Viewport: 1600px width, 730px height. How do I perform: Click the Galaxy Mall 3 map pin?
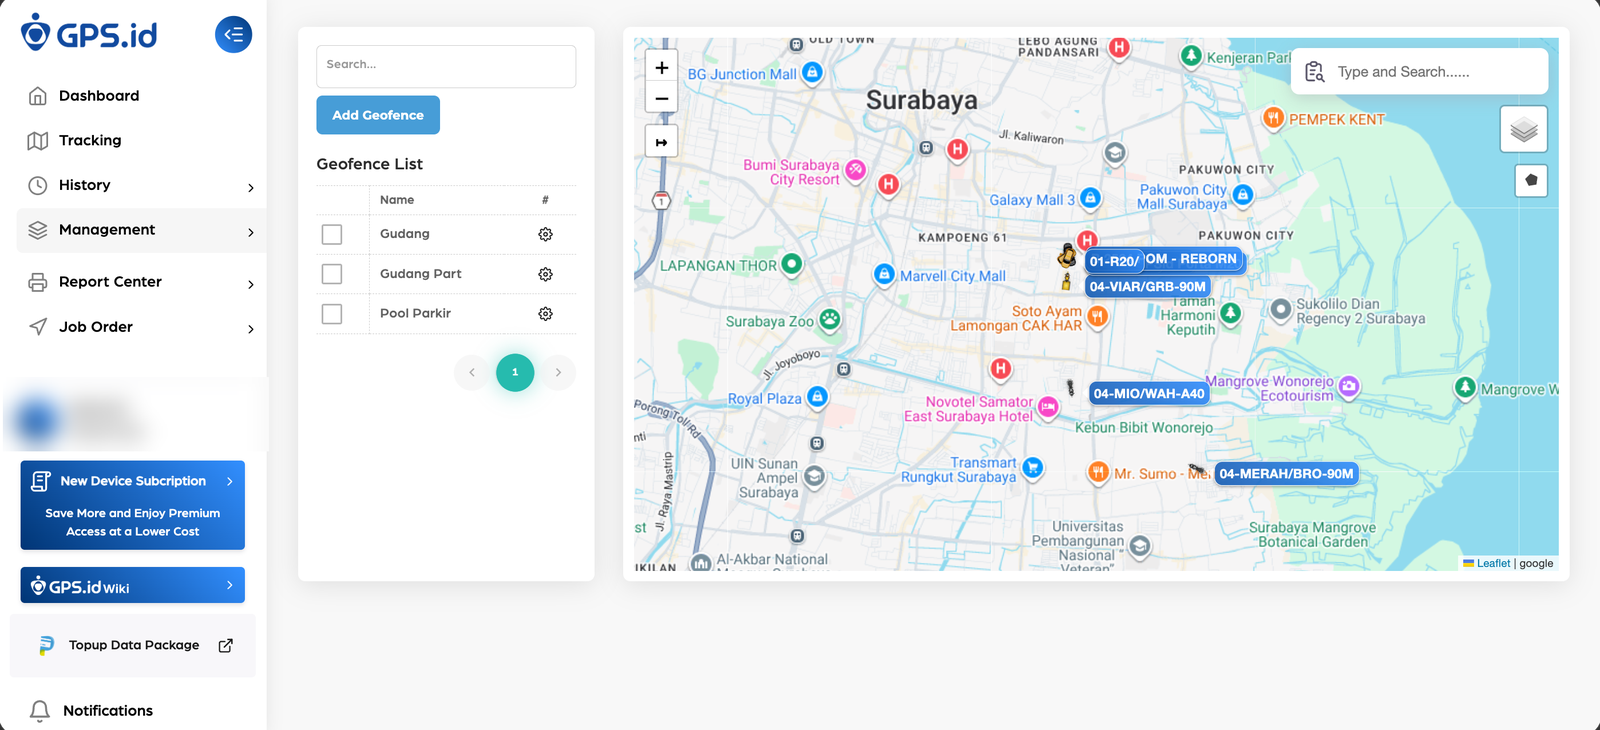tap(1091, 198)
